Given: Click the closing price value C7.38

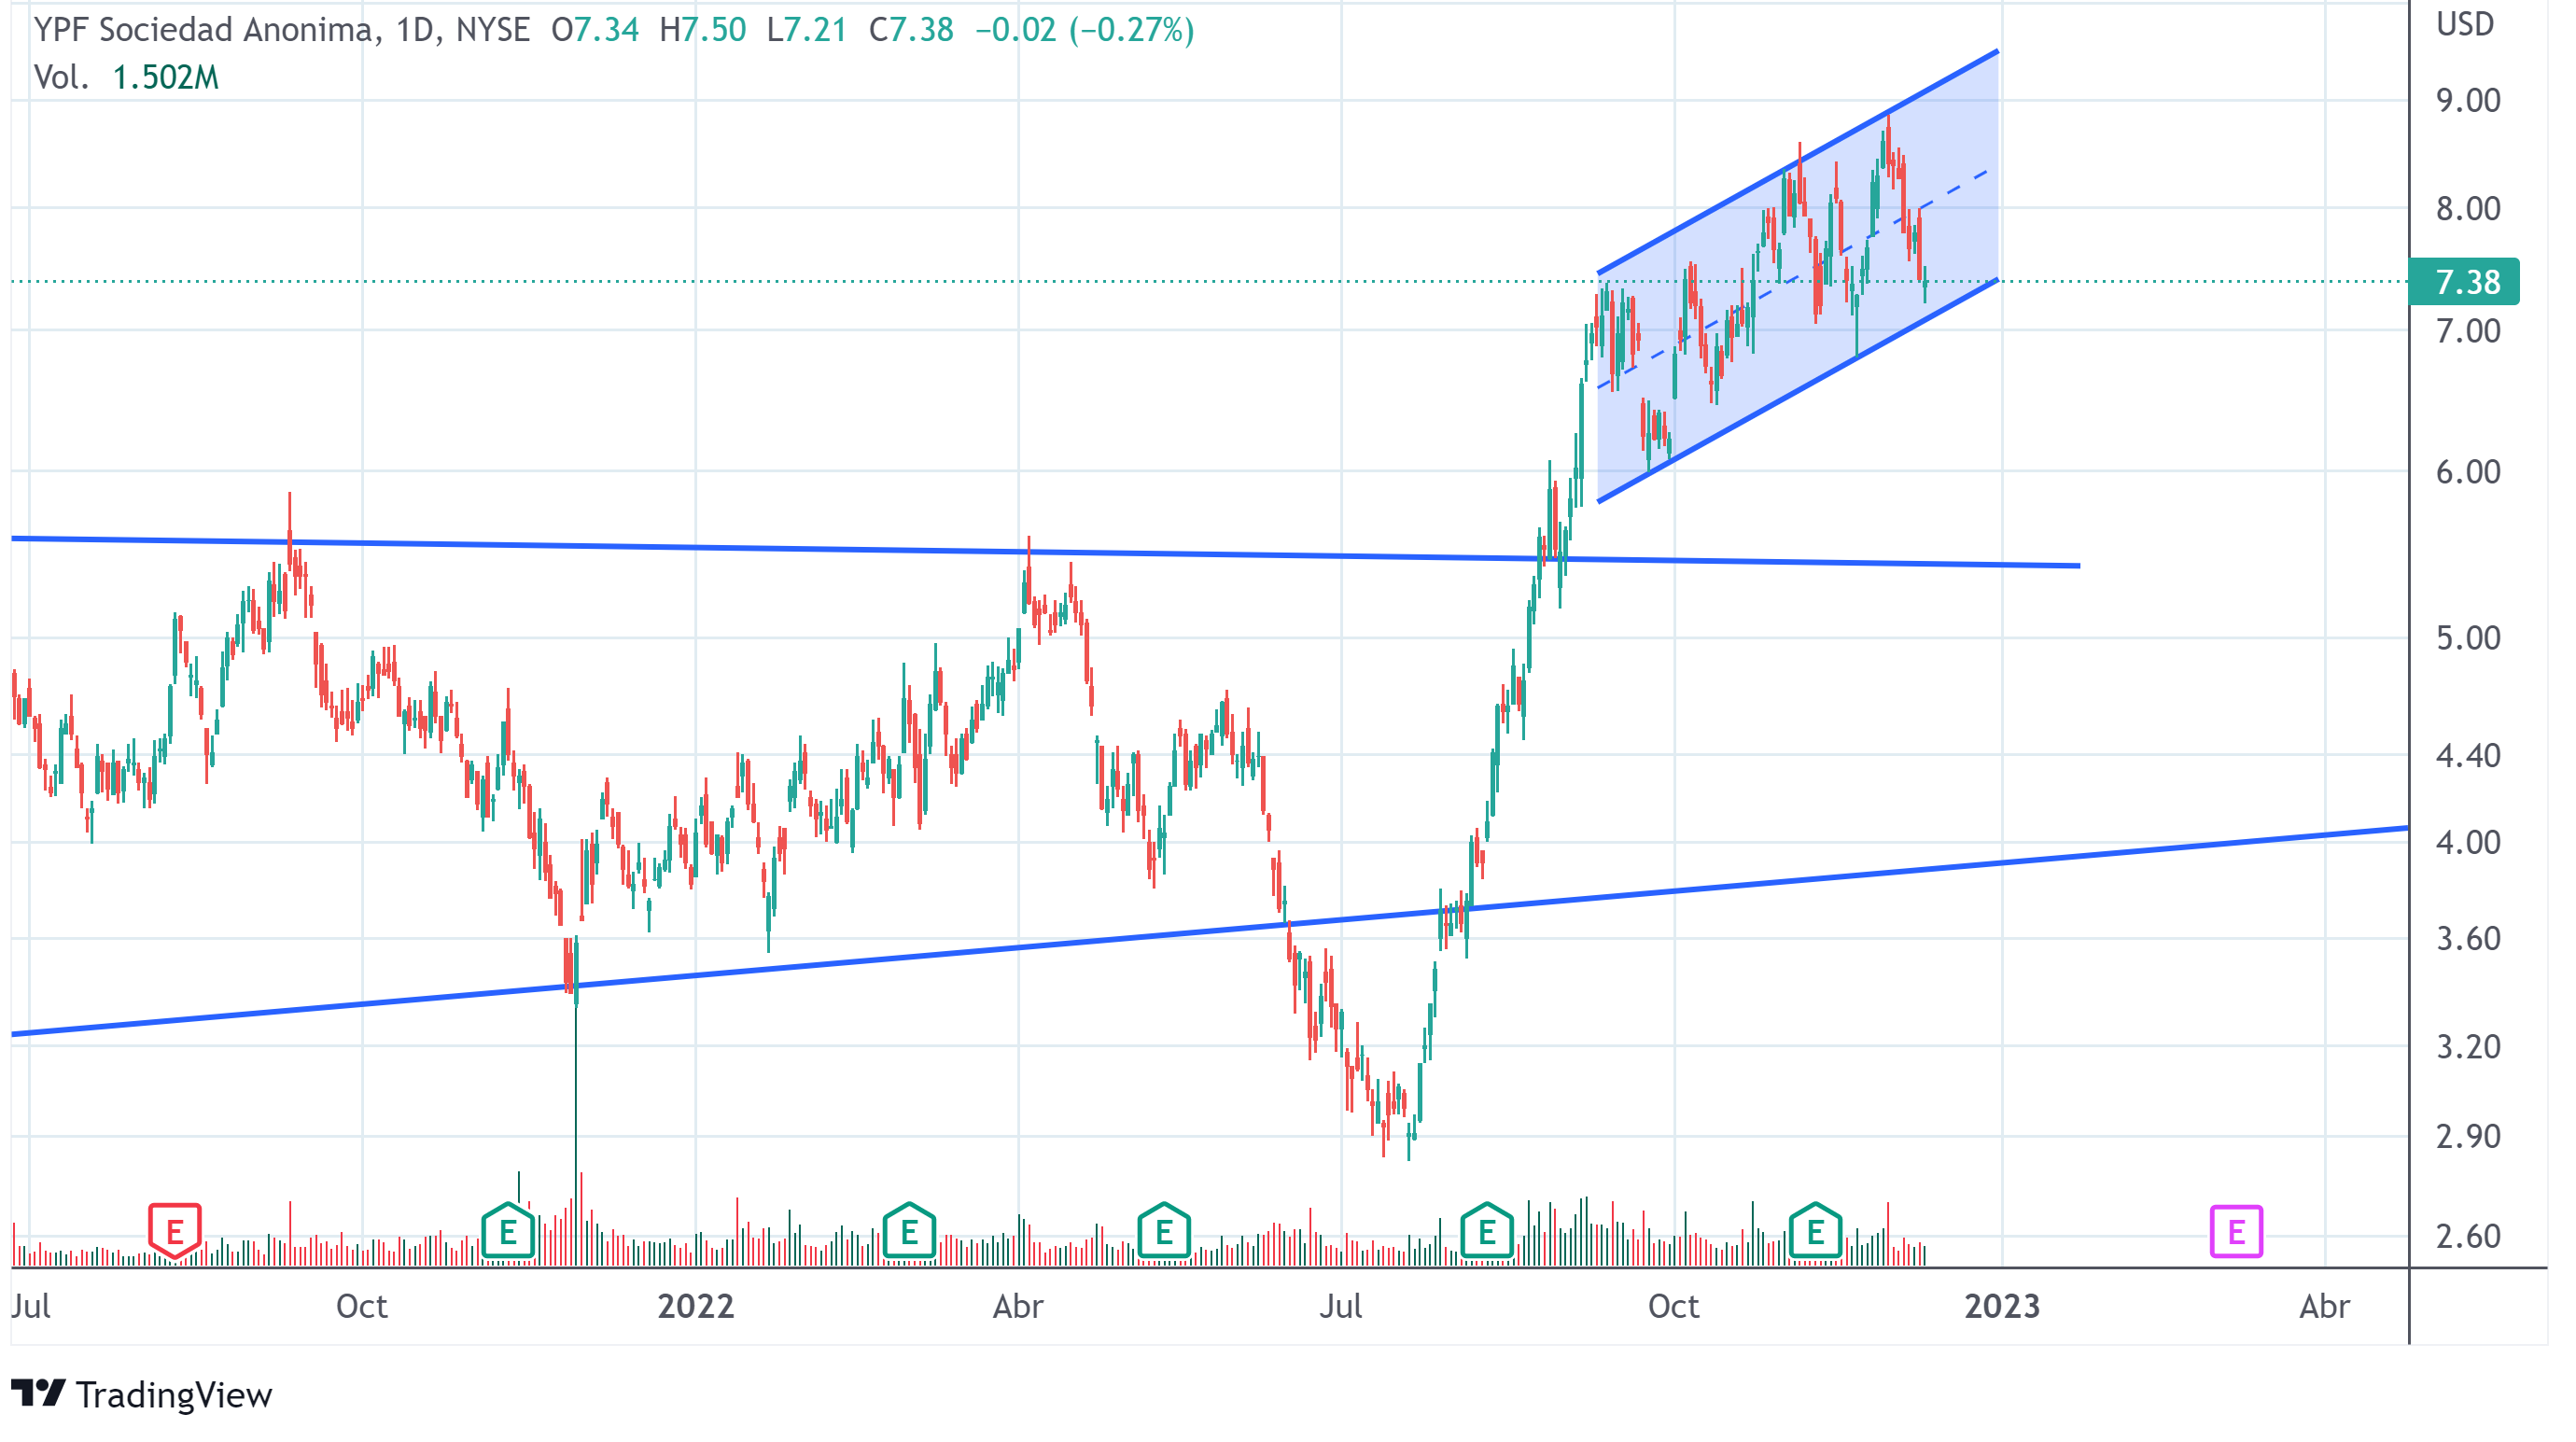Looking at the screenshot, I should pos(911,30).
